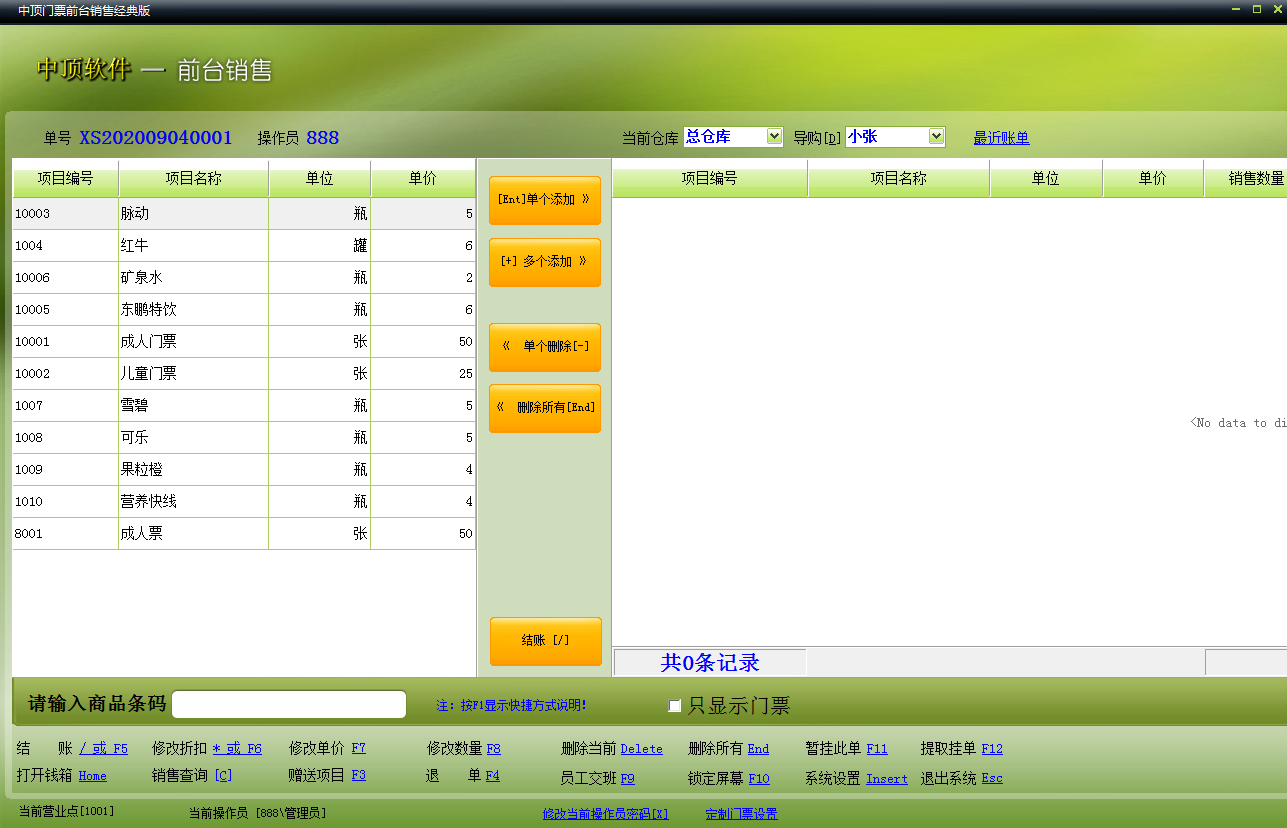Select the 东鹏特饮 item row
This screenshot has height=828, width=1287.
point(244,310)
